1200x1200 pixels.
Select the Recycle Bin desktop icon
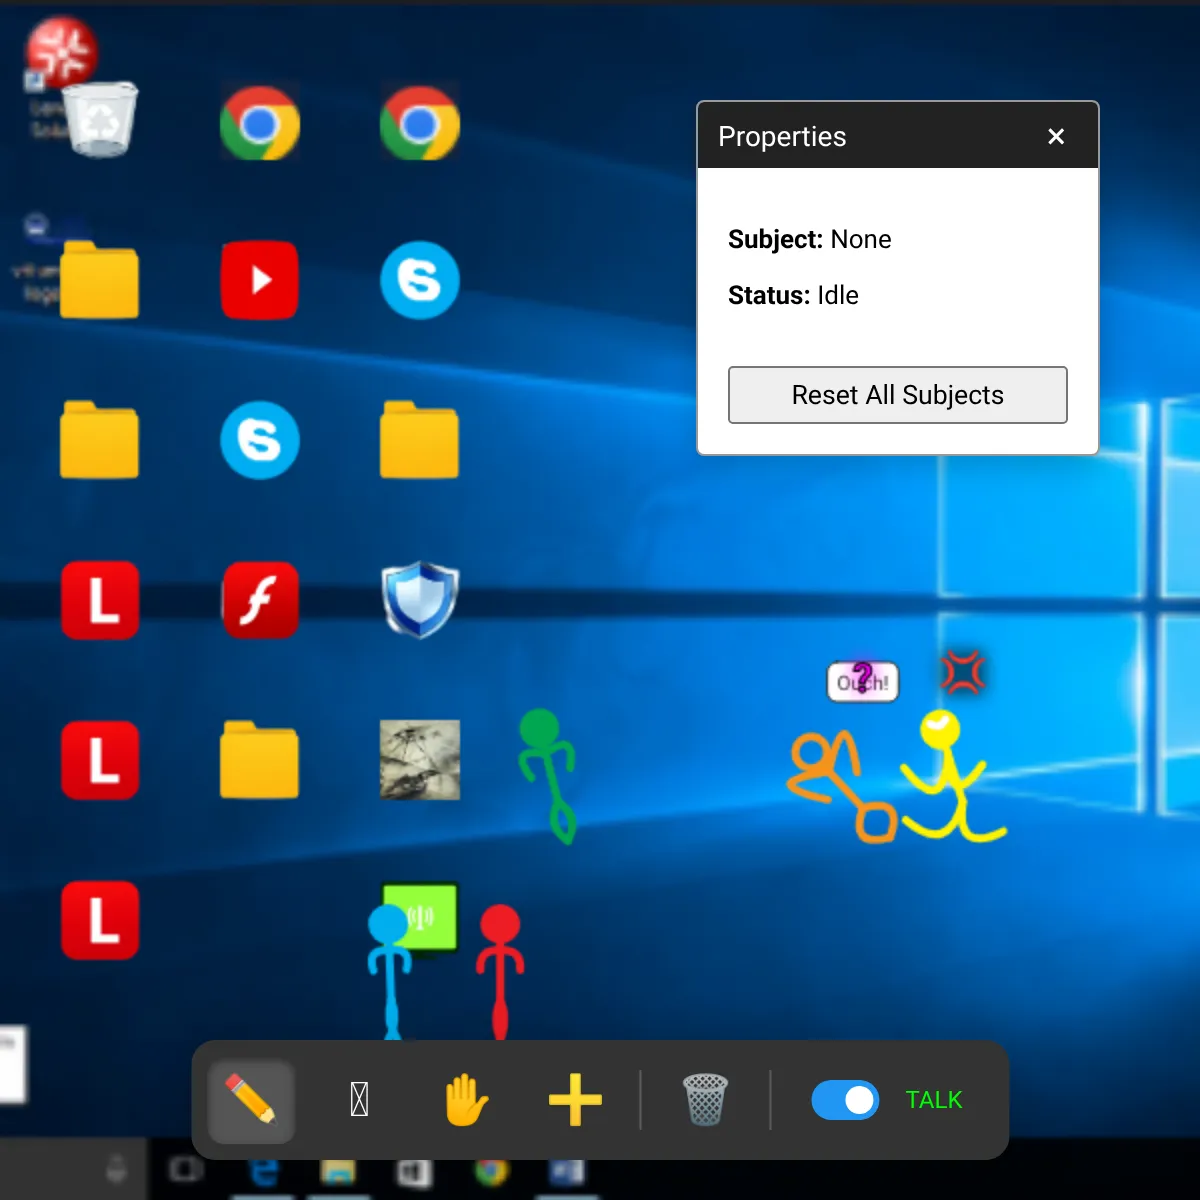(x=100, y=119)
